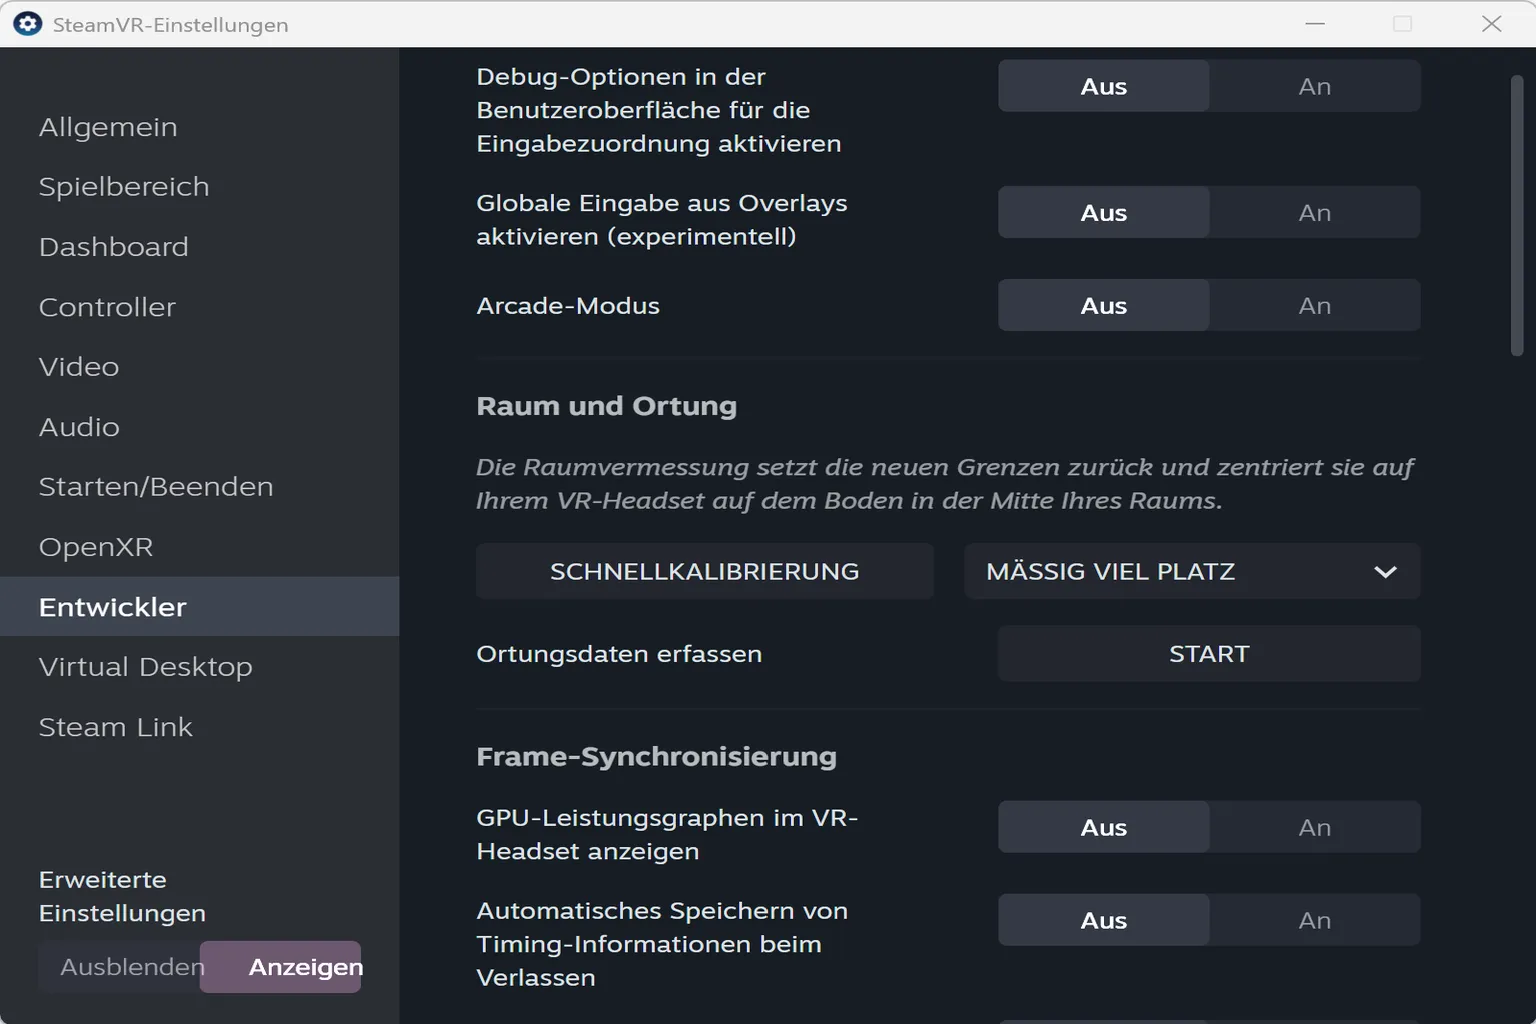Click the Frame-Synchronisierung heading
This screenshot has height=1024, width=1536.
point(657,757)
